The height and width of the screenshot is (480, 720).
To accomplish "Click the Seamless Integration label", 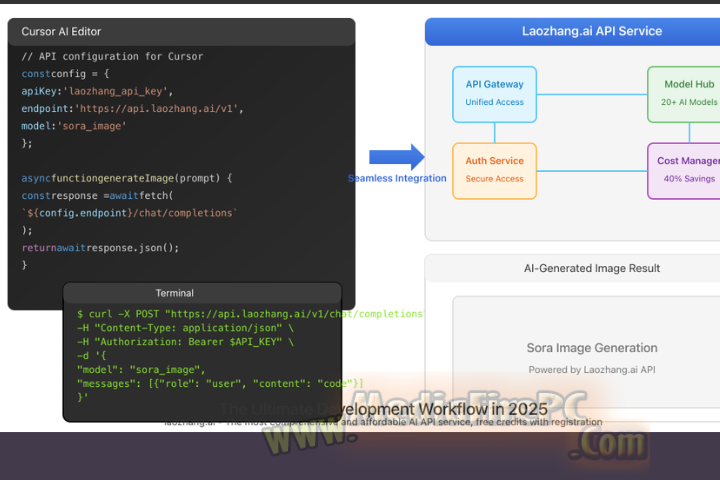I will pyautogui.click(x=397, y=178).
